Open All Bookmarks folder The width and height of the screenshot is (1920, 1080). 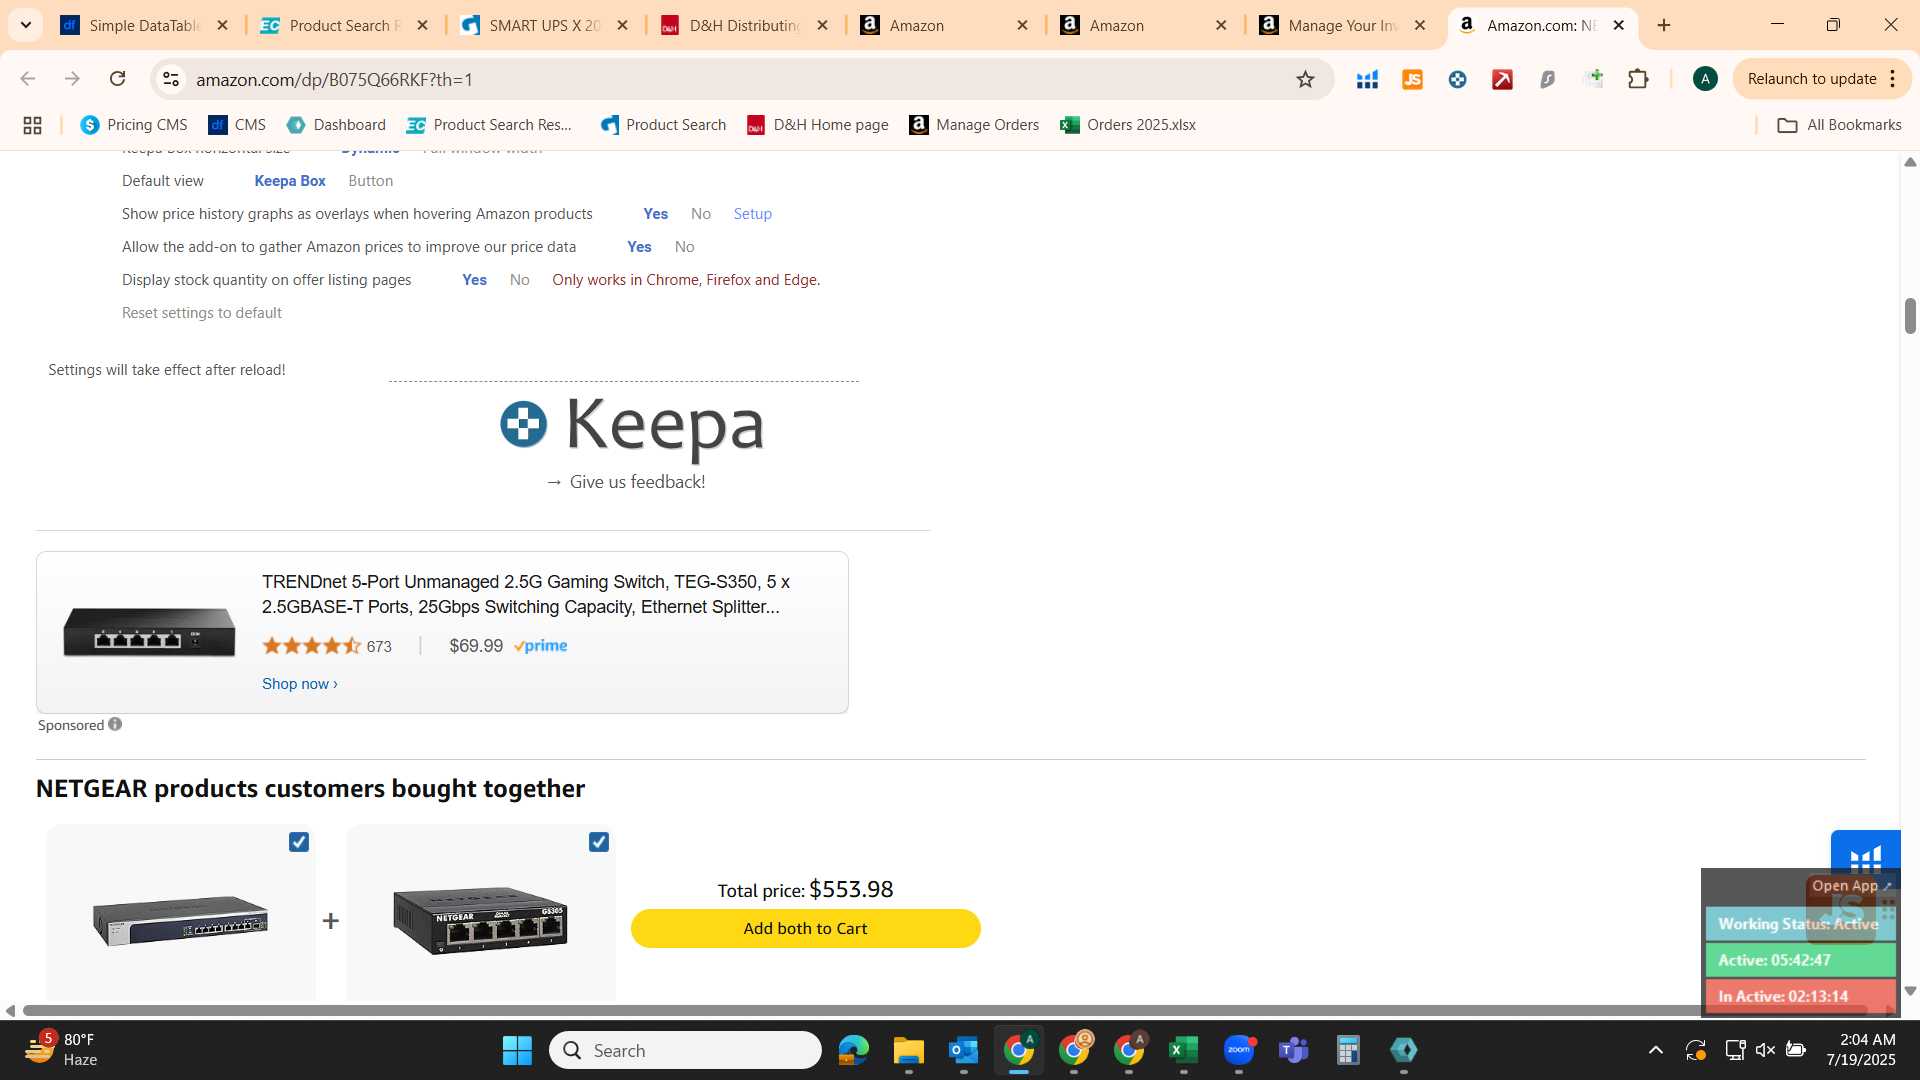(1839, 125)
